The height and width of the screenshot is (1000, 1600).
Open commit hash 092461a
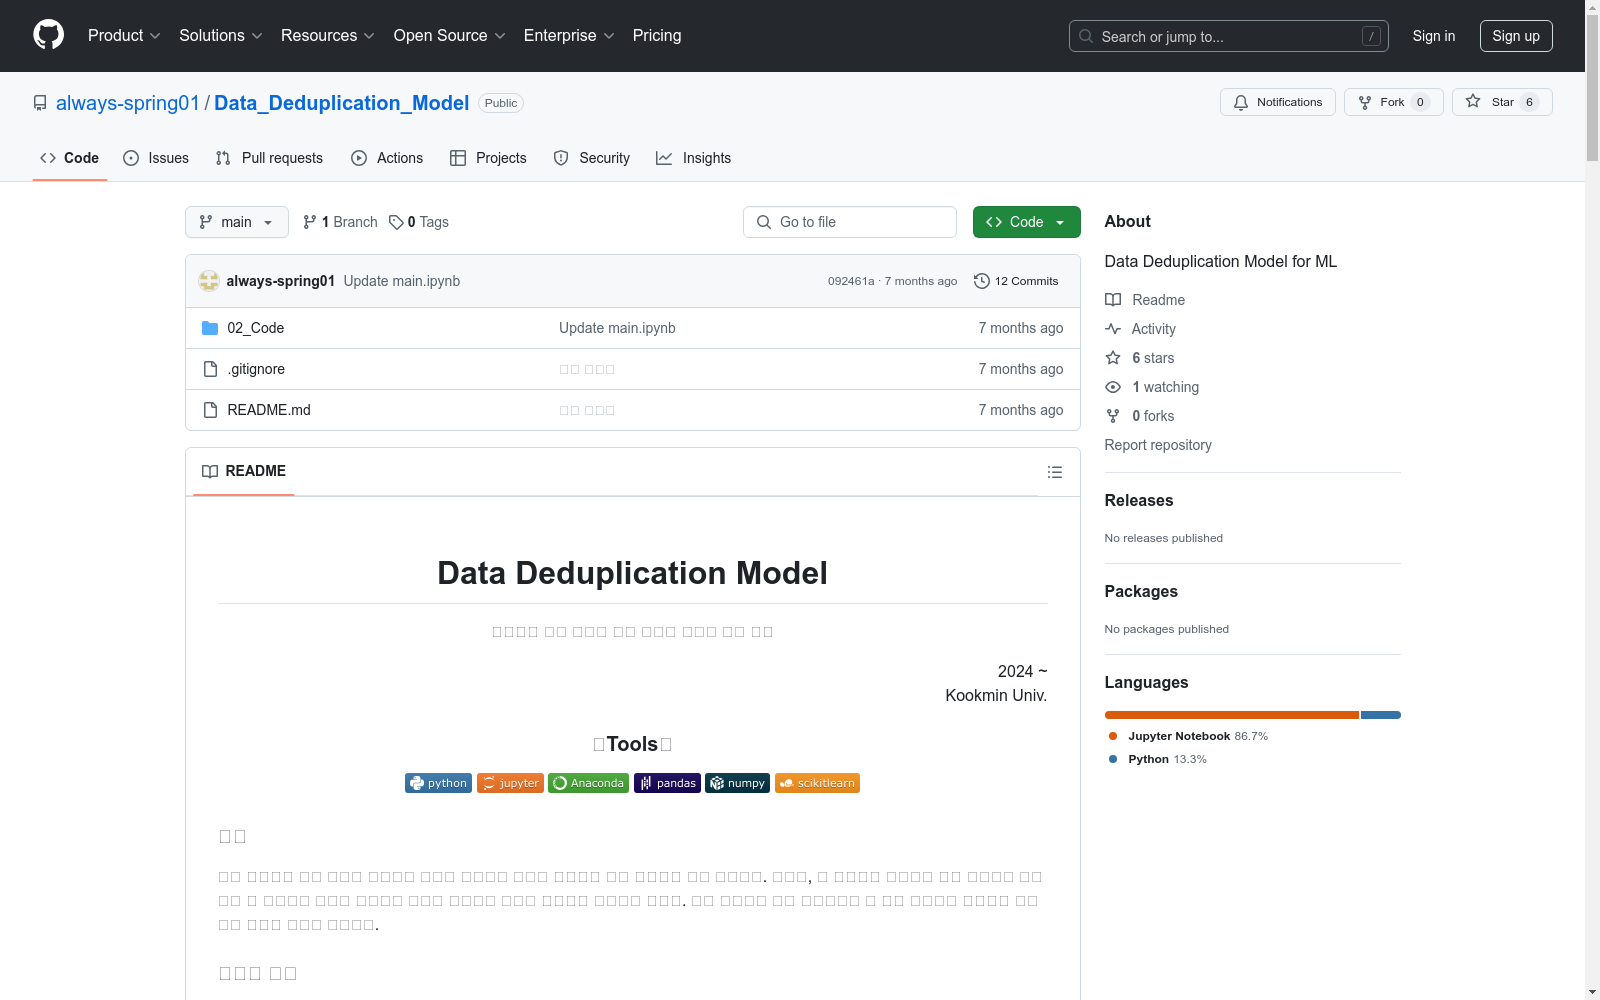(x=850, y=281)
